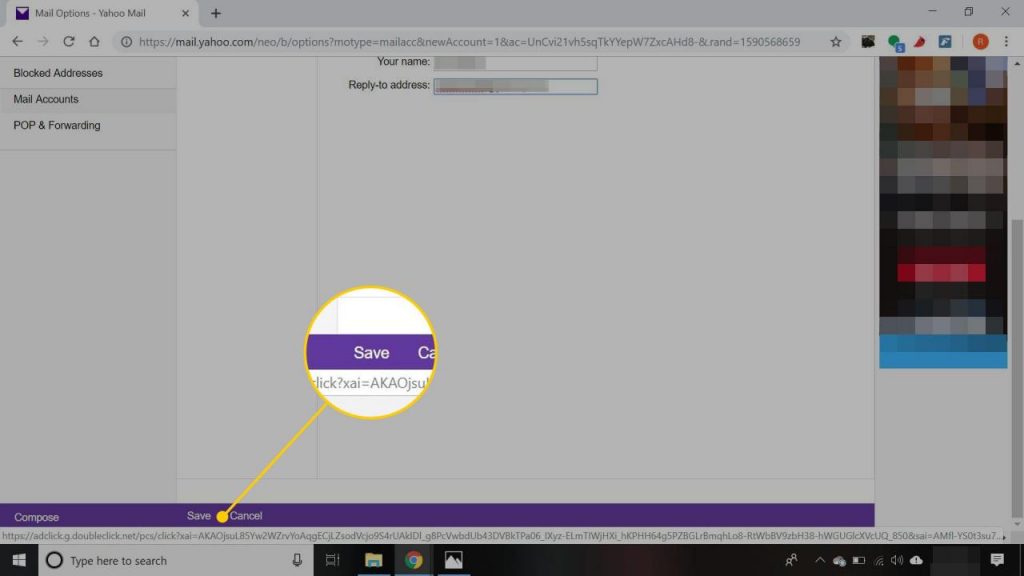The image size is (1024, 576).
Task: Open the Chrome three-dot menu
Action: (1006, 41)
